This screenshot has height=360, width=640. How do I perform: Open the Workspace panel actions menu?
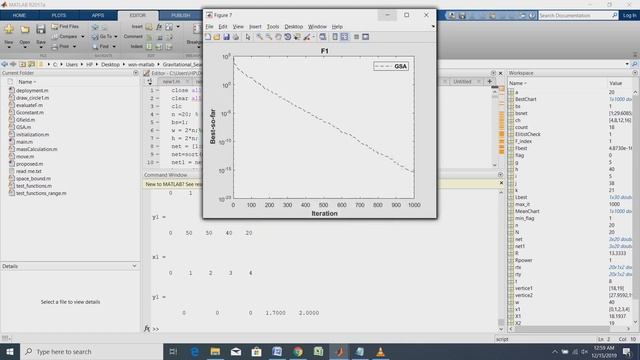tap(635, 73)
